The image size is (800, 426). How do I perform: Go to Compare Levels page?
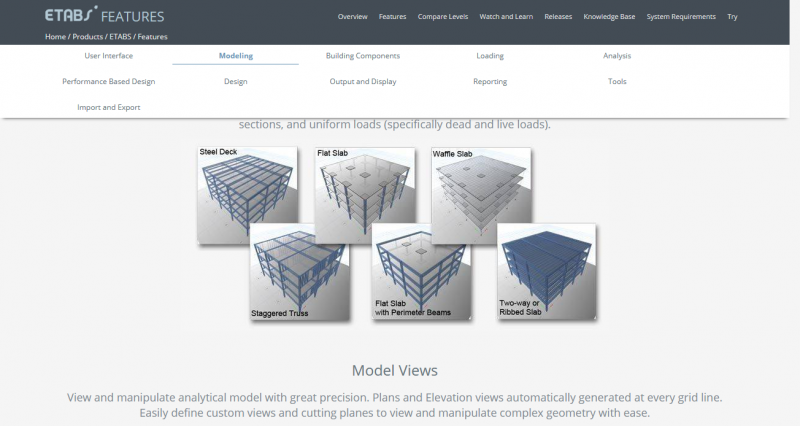click(x=443, y=17)
